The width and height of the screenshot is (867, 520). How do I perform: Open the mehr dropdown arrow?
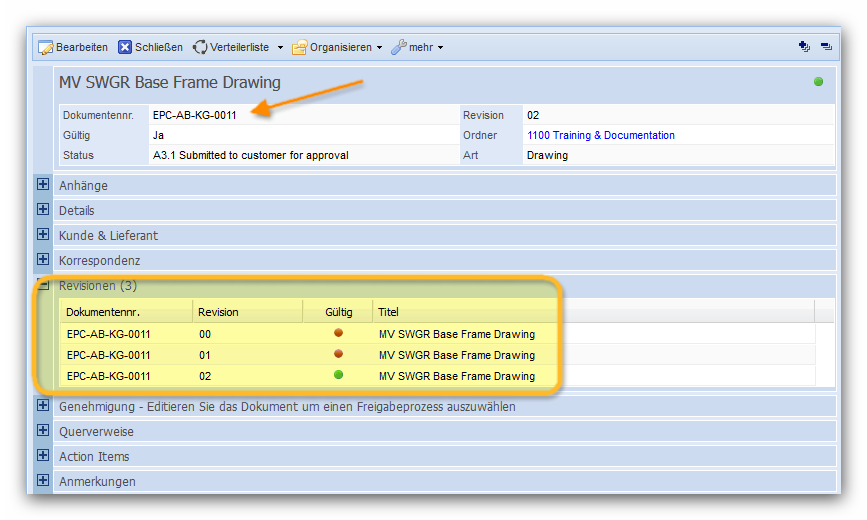point(440,48)
